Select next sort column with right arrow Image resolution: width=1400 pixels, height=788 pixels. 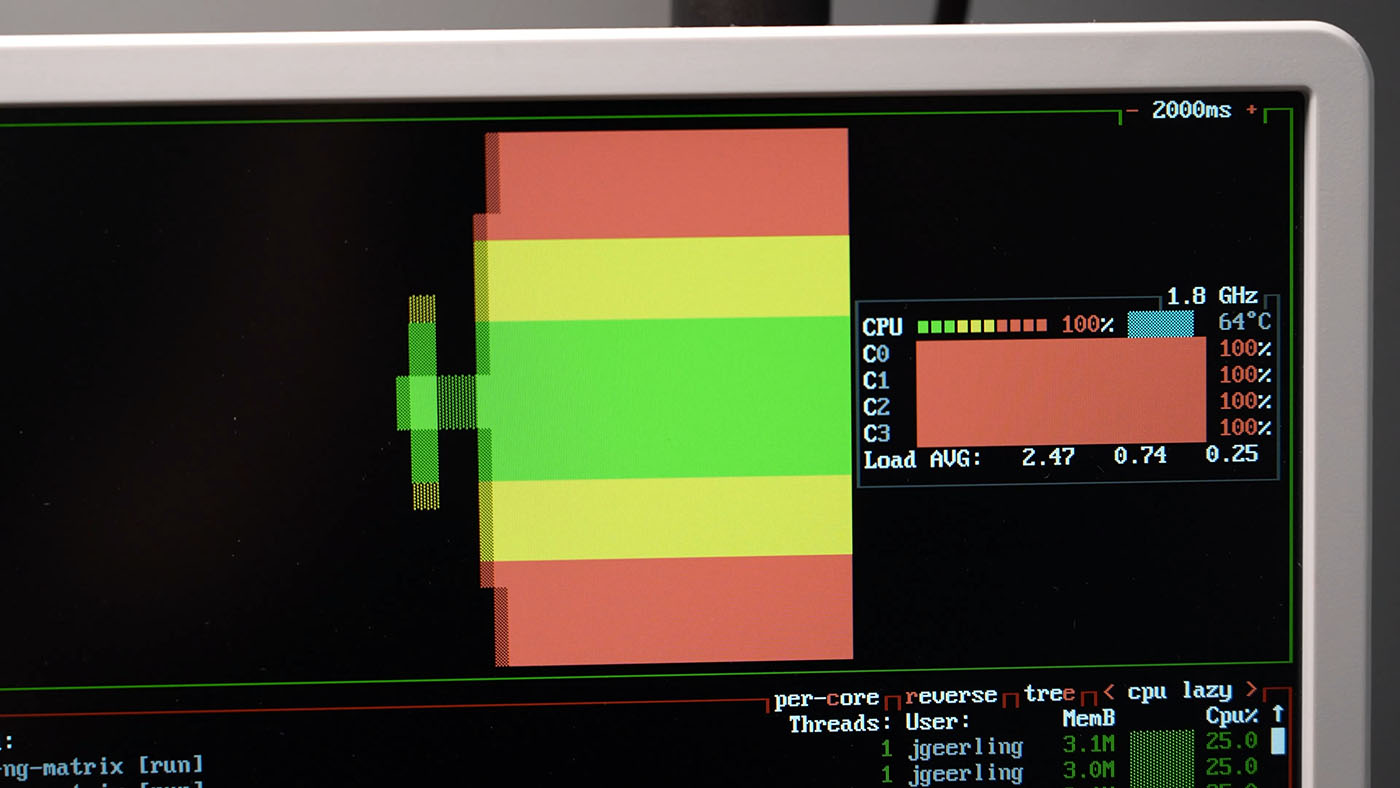[x=1250, y=690]
